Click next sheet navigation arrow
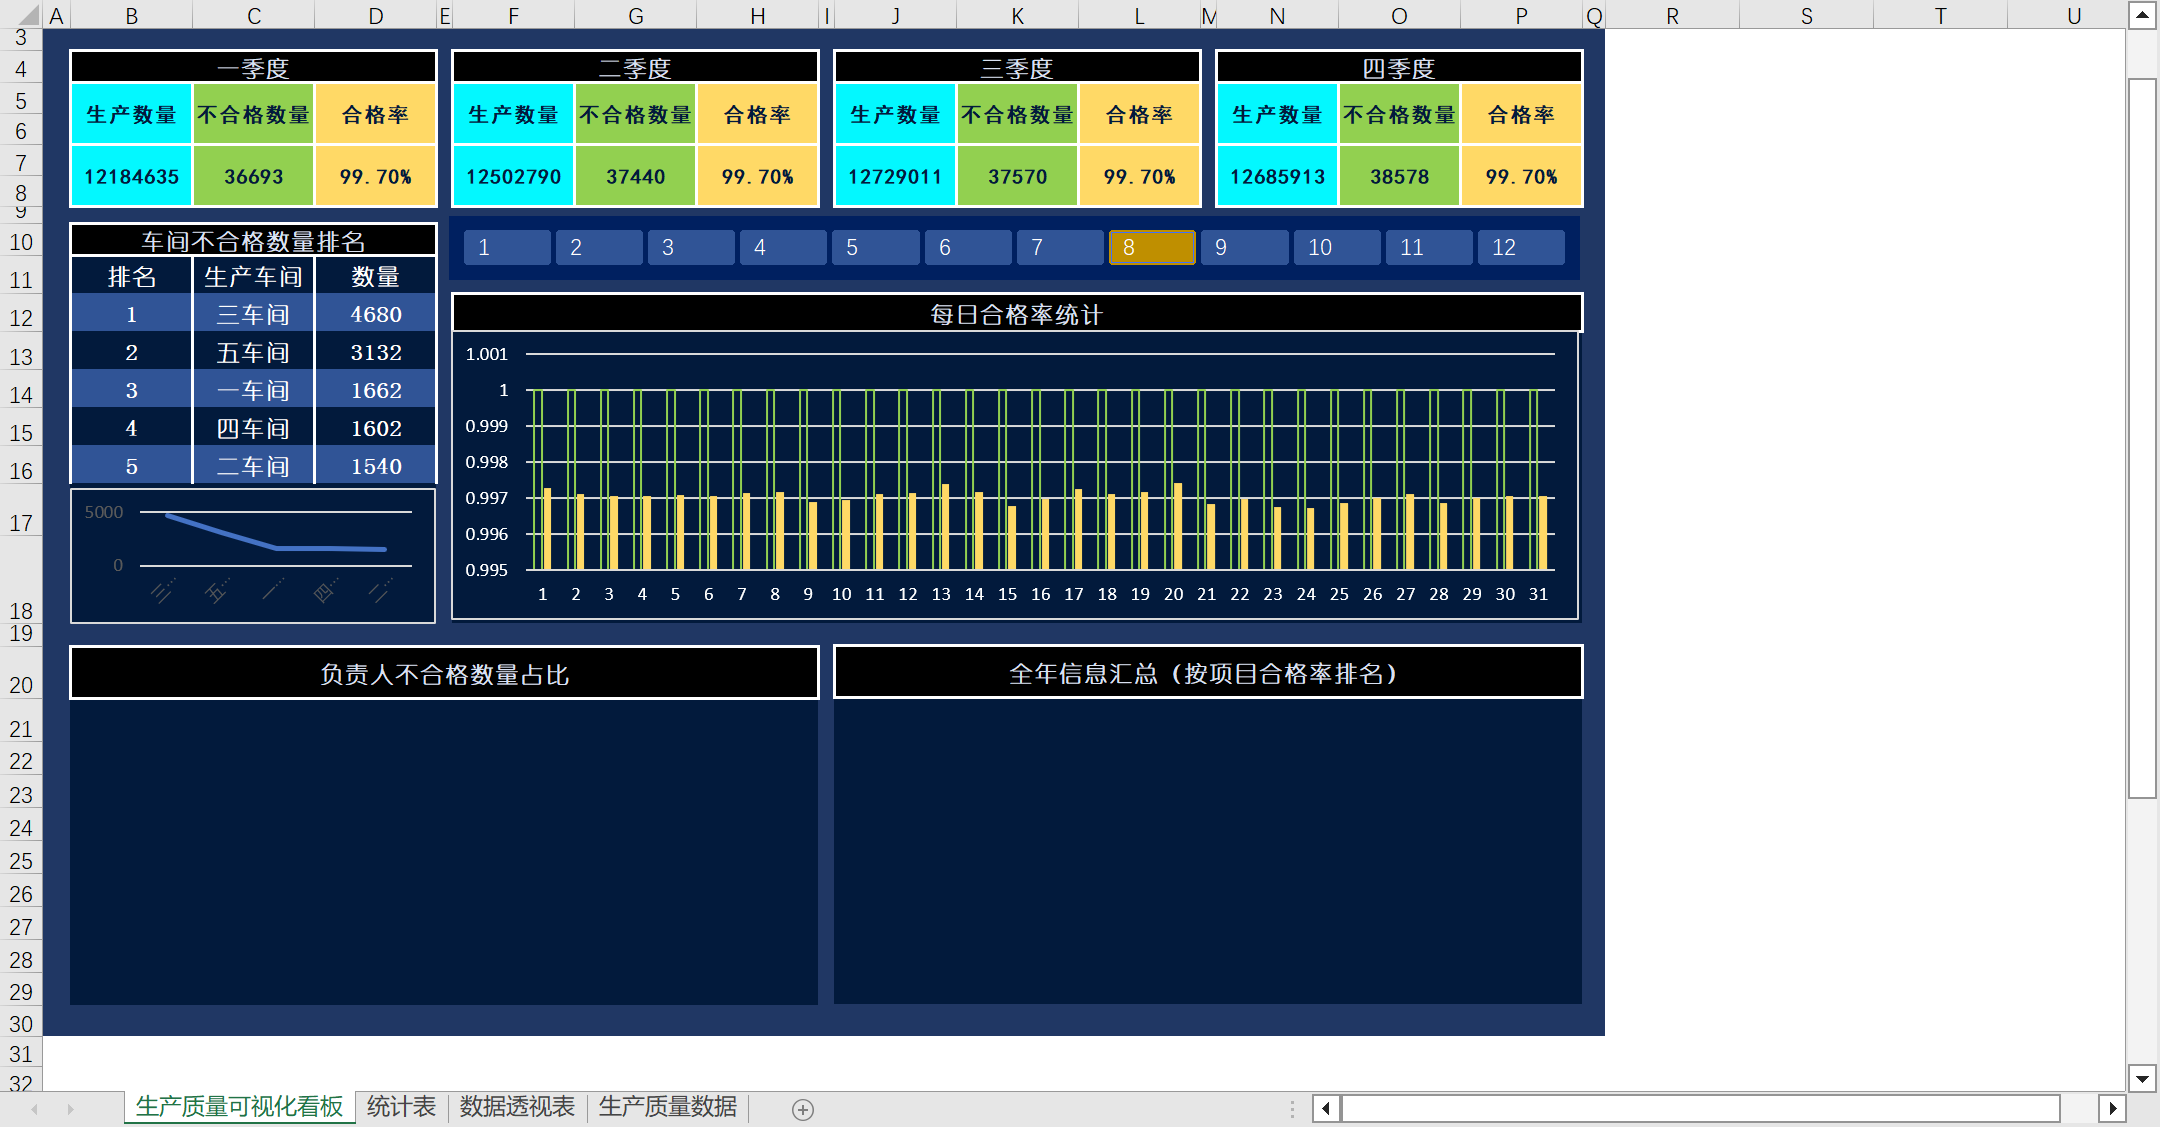 point(70,1109)
